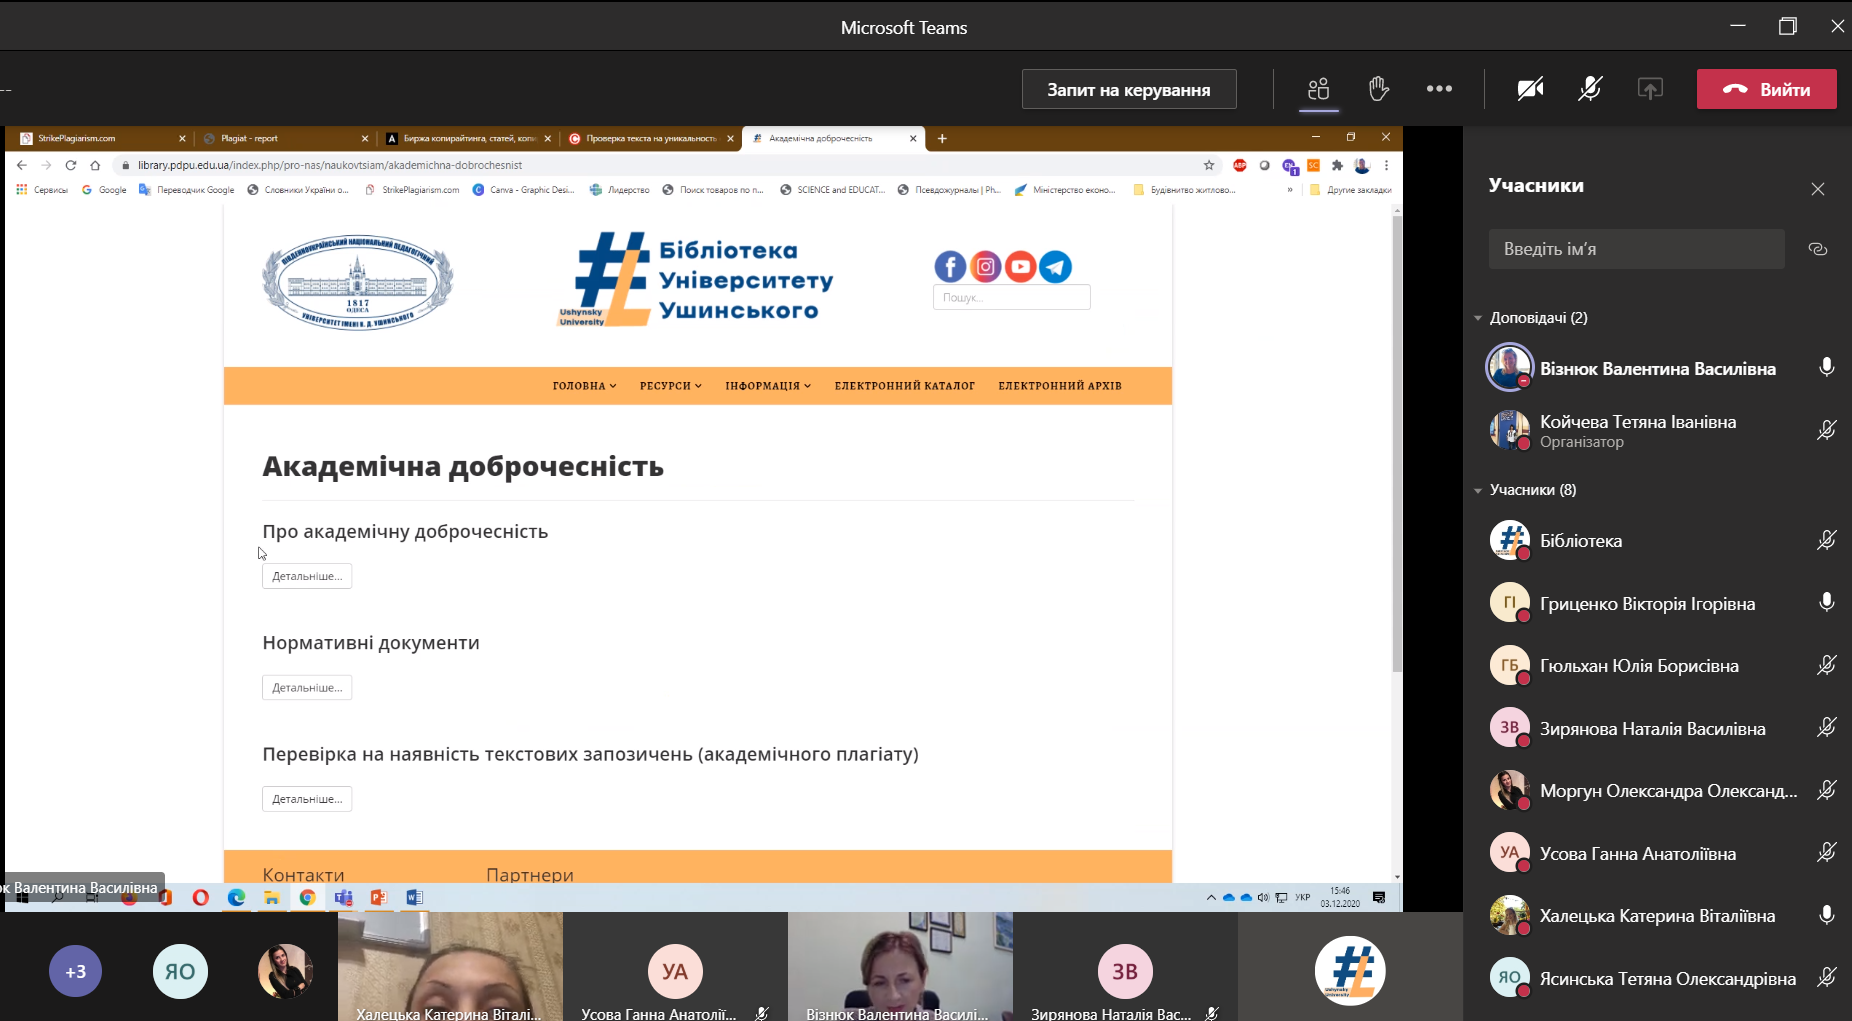1852x1021 pixels.
Task: Expand the РЕСУРСИ menu
Action: click(671, 386)
